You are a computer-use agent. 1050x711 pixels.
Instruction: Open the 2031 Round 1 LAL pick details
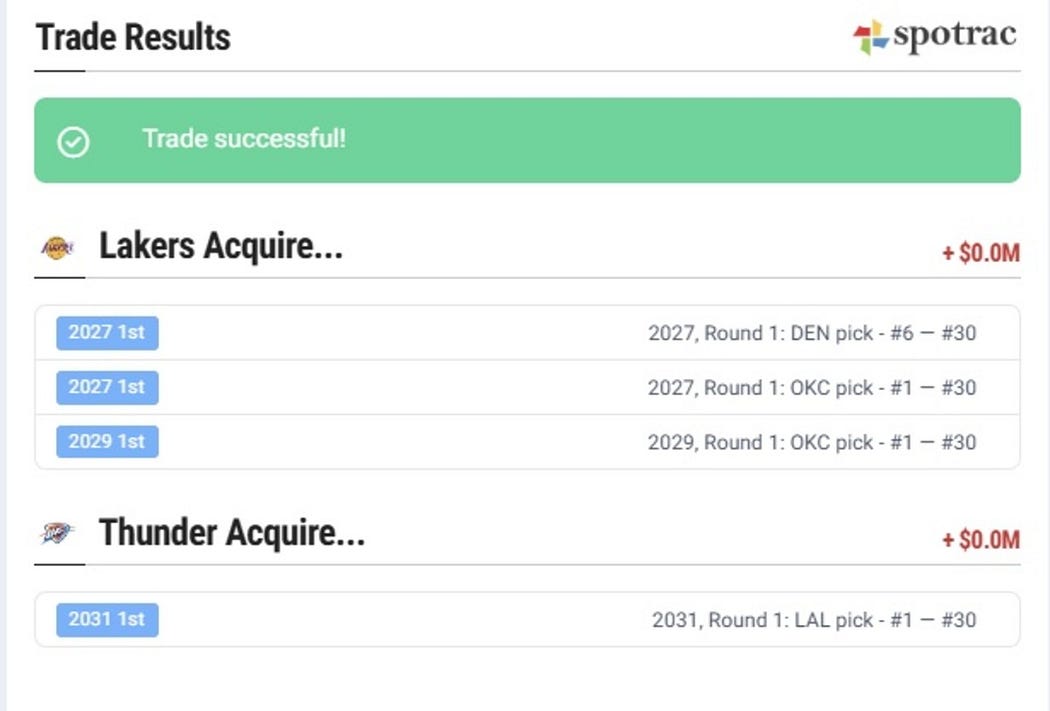[813, 620]
